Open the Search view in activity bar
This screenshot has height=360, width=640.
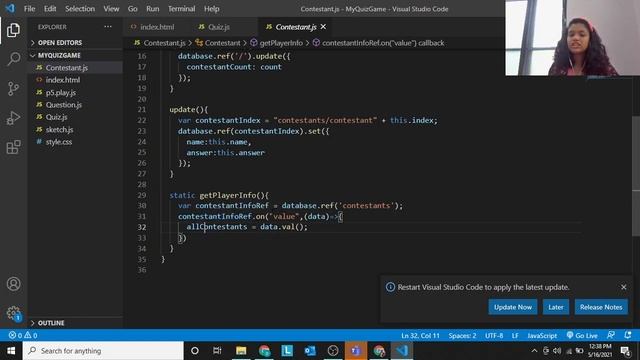[13, 59]
